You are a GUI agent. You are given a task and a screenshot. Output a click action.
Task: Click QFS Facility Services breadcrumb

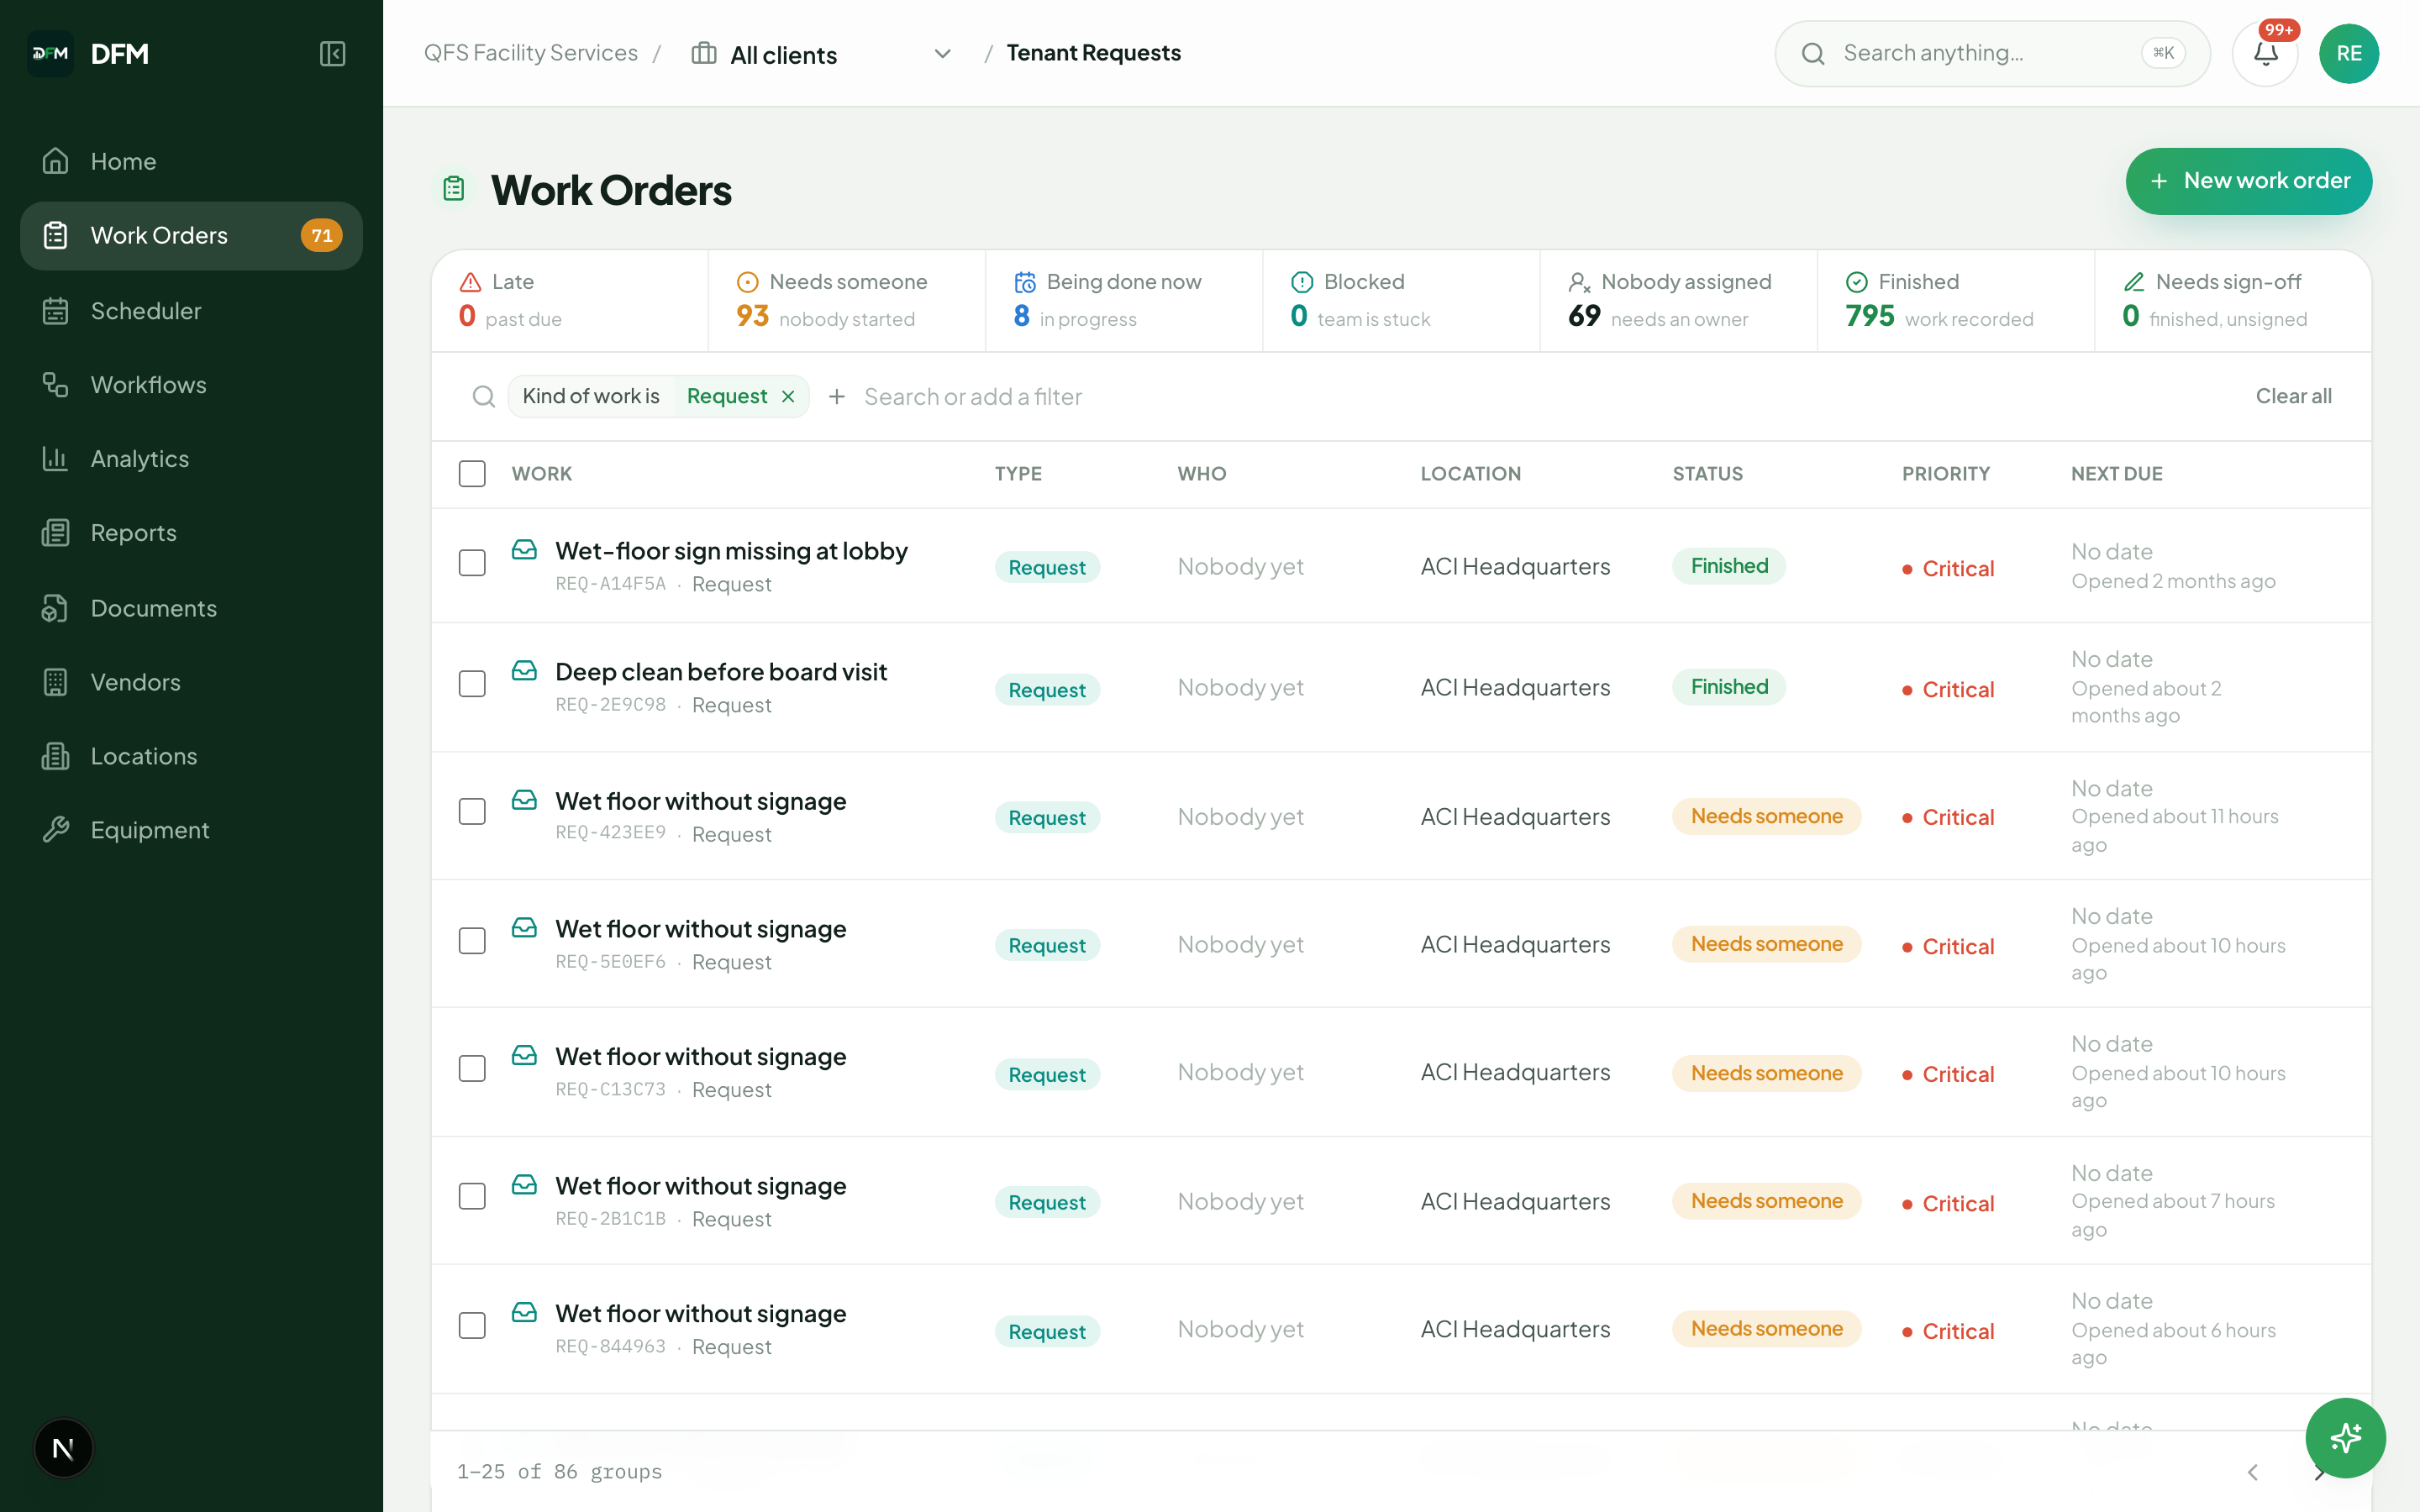(x=531, y=53)
